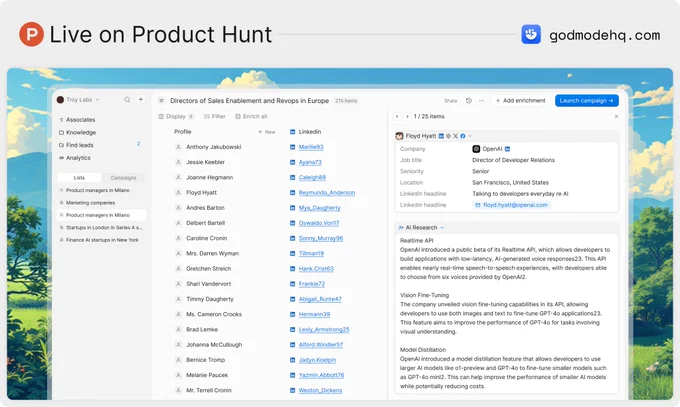The width and height of the screenshot is (680, 407).
Task: Click the email icon in floyd.hyatt@openai.com chip
Action: point(478,205)
